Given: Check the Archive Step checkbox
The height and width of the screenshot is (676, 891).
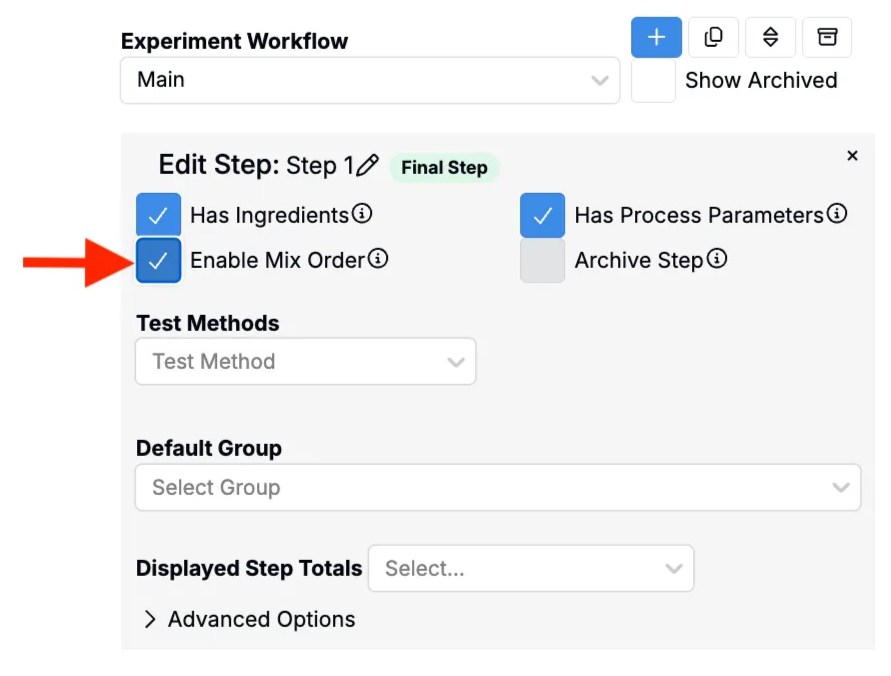Looking at the screenshot, I should coord(542,261).
